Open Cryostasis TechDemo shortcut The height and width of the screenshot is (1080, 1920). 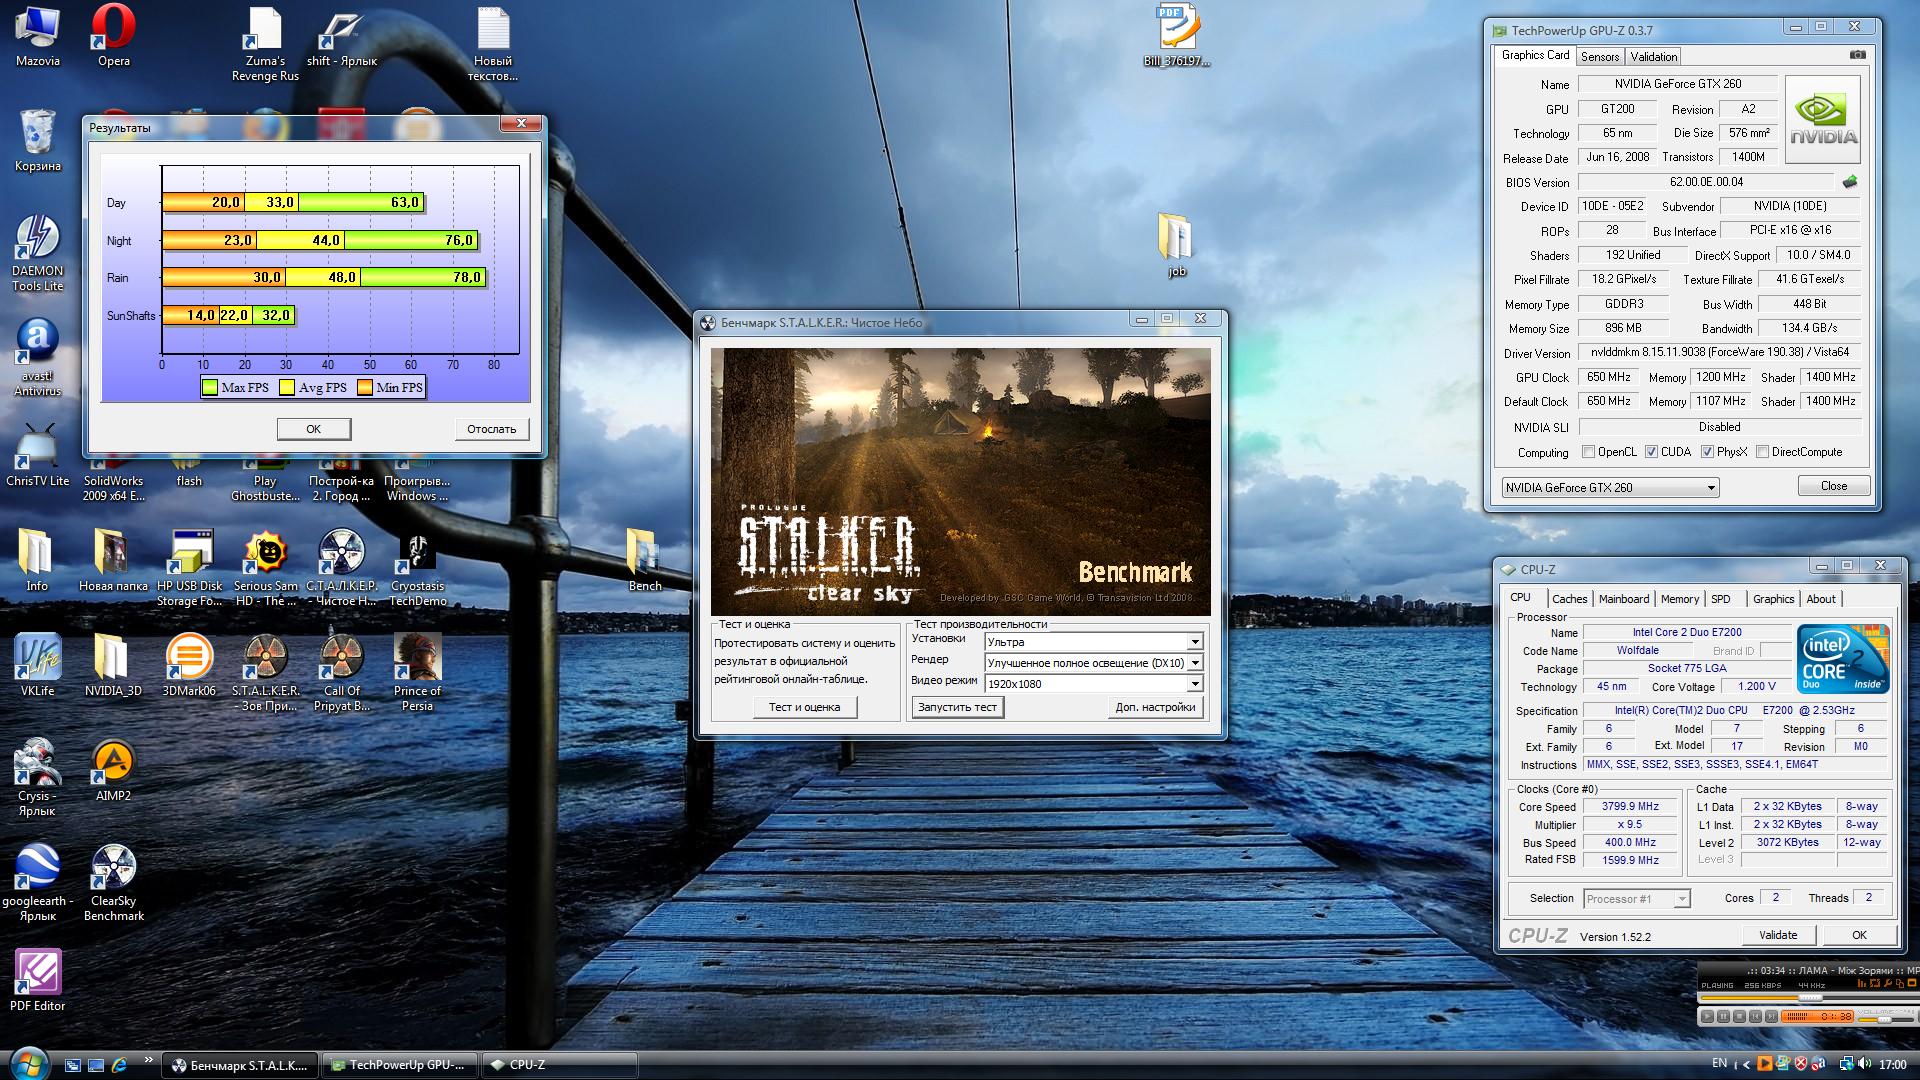tap(417, 569)
